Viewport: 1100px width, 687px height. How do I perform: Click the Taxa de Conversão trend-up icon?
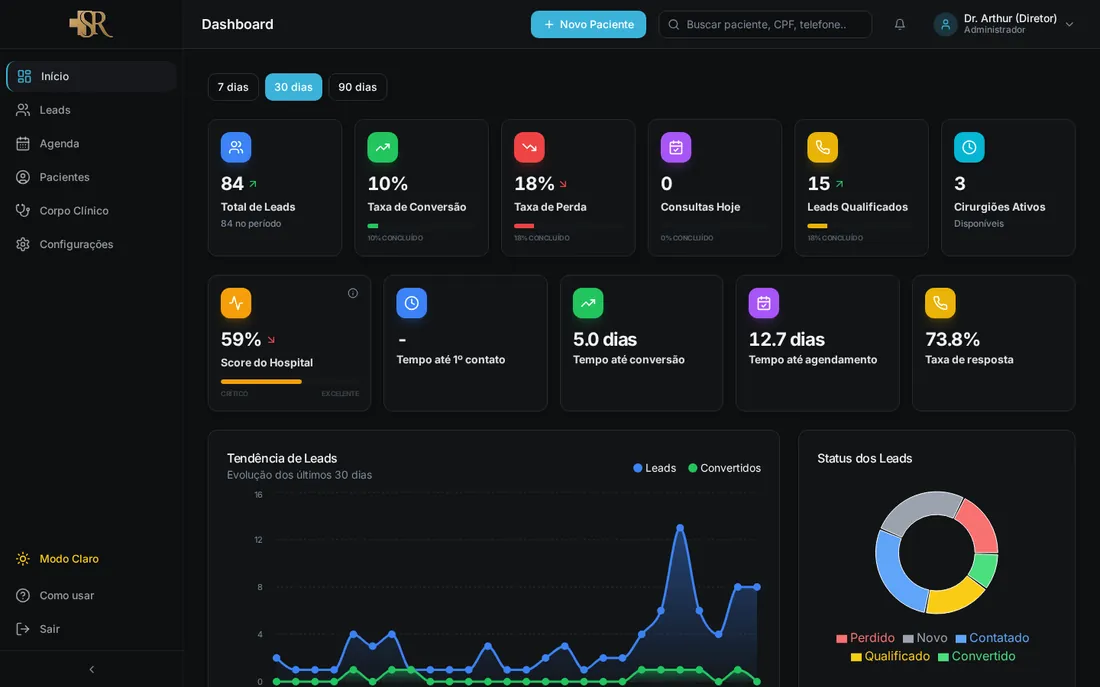tap(382, 147)
